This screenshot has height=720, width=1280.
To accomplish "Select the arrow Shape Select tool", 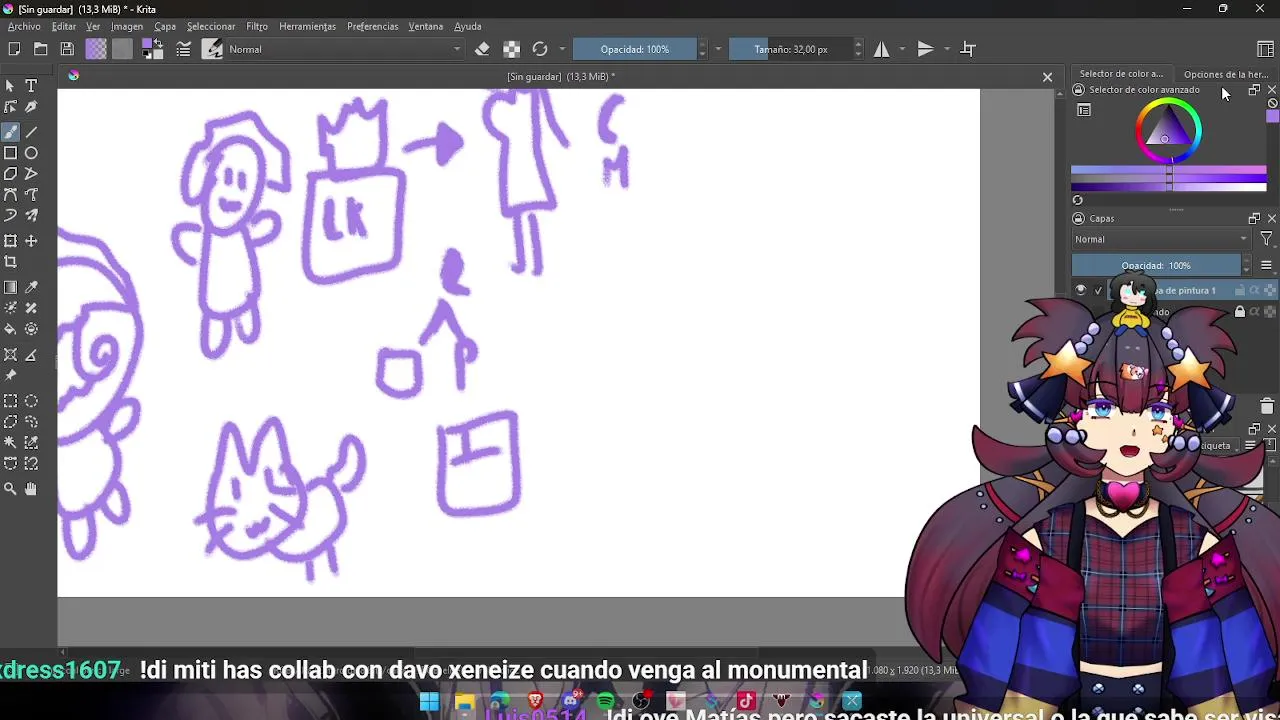I will tap(10, 86).
